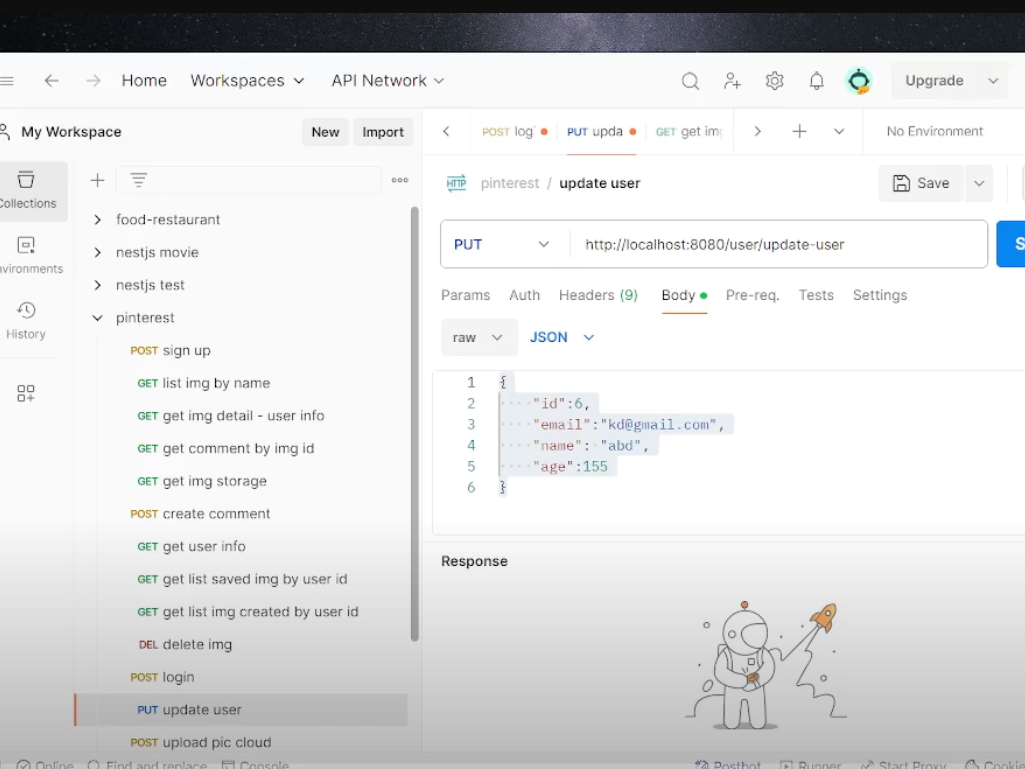
Task: Click the three-dot collections options icon
Action: (400, 180)
